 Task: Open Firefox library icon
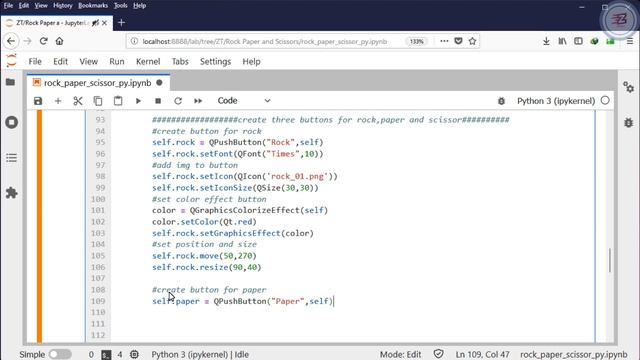coord(562,41)
